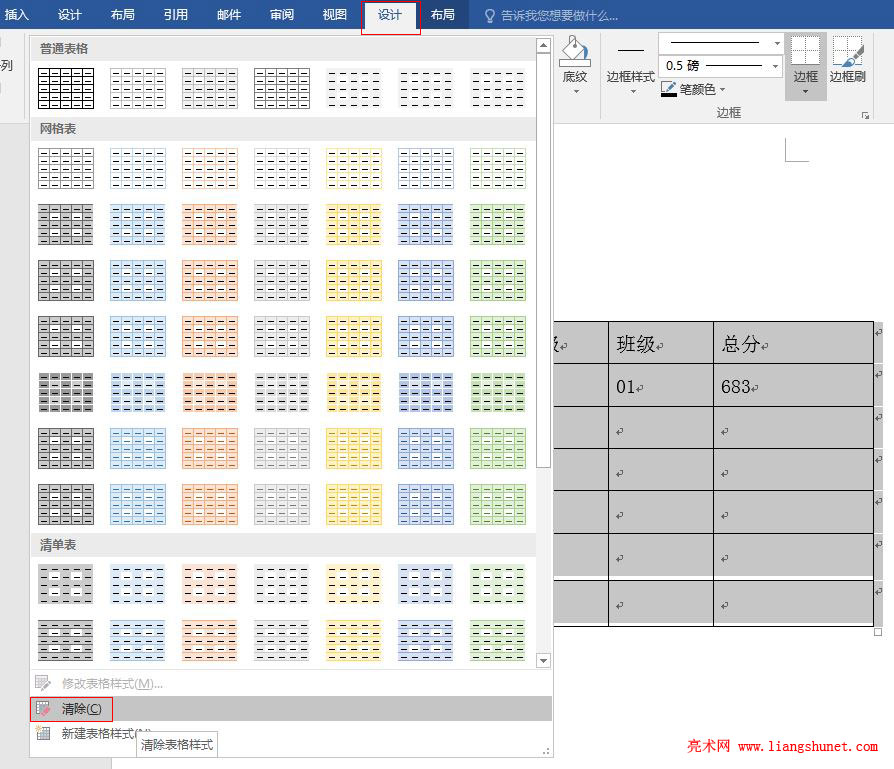The image size is (894, 769).
Task: Click 清除(C) to clear the table style
Action: 80,707
